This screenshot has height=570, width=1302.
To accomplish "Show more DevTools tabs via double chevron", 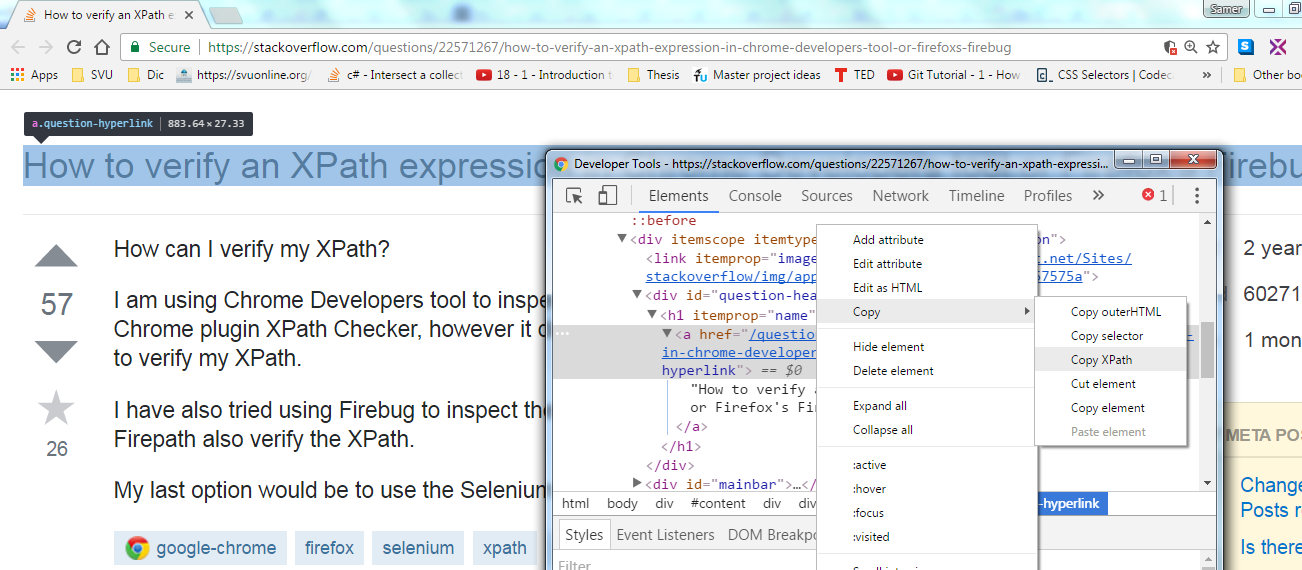I will [x=1098, y=196].
